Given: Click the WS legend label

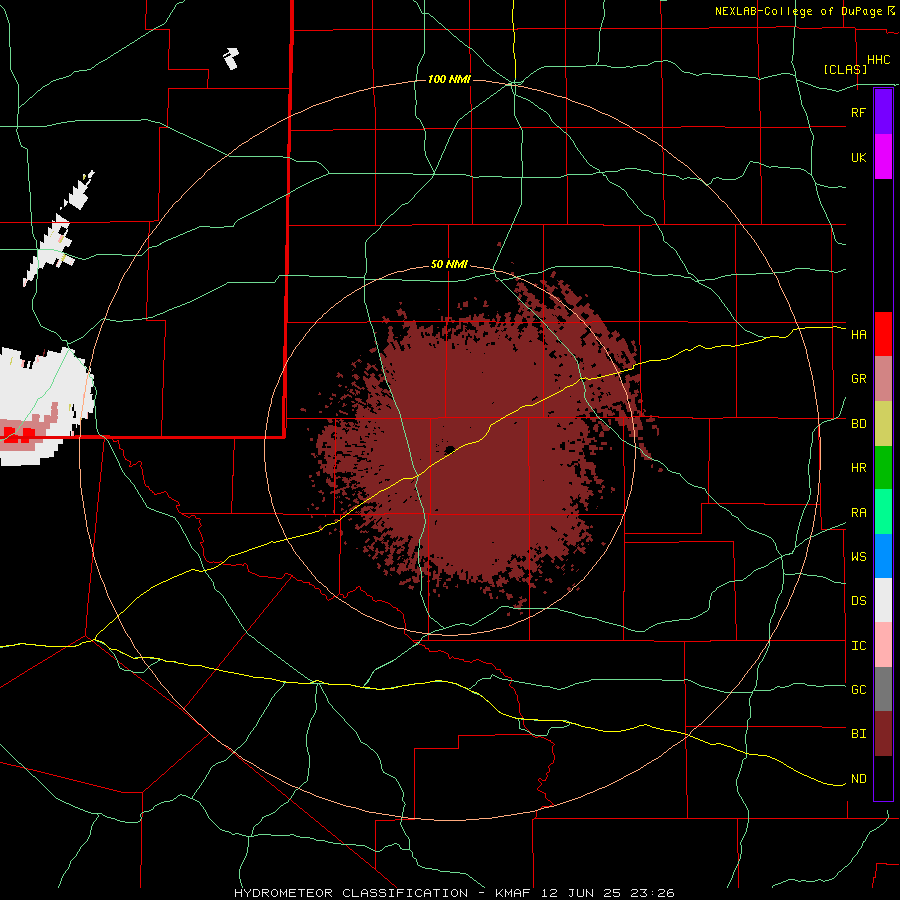Looking at the screenshot, I should click(x=859, y=556).
